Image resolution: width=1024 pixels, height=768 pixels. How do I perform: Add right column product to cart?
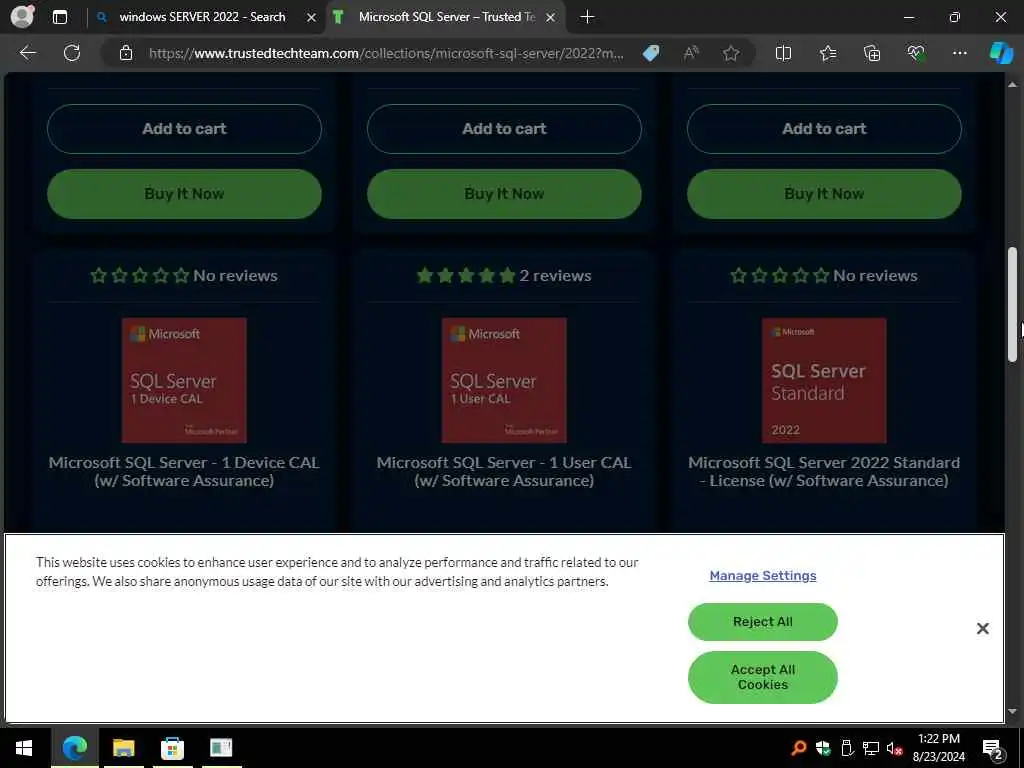point(824,129)
